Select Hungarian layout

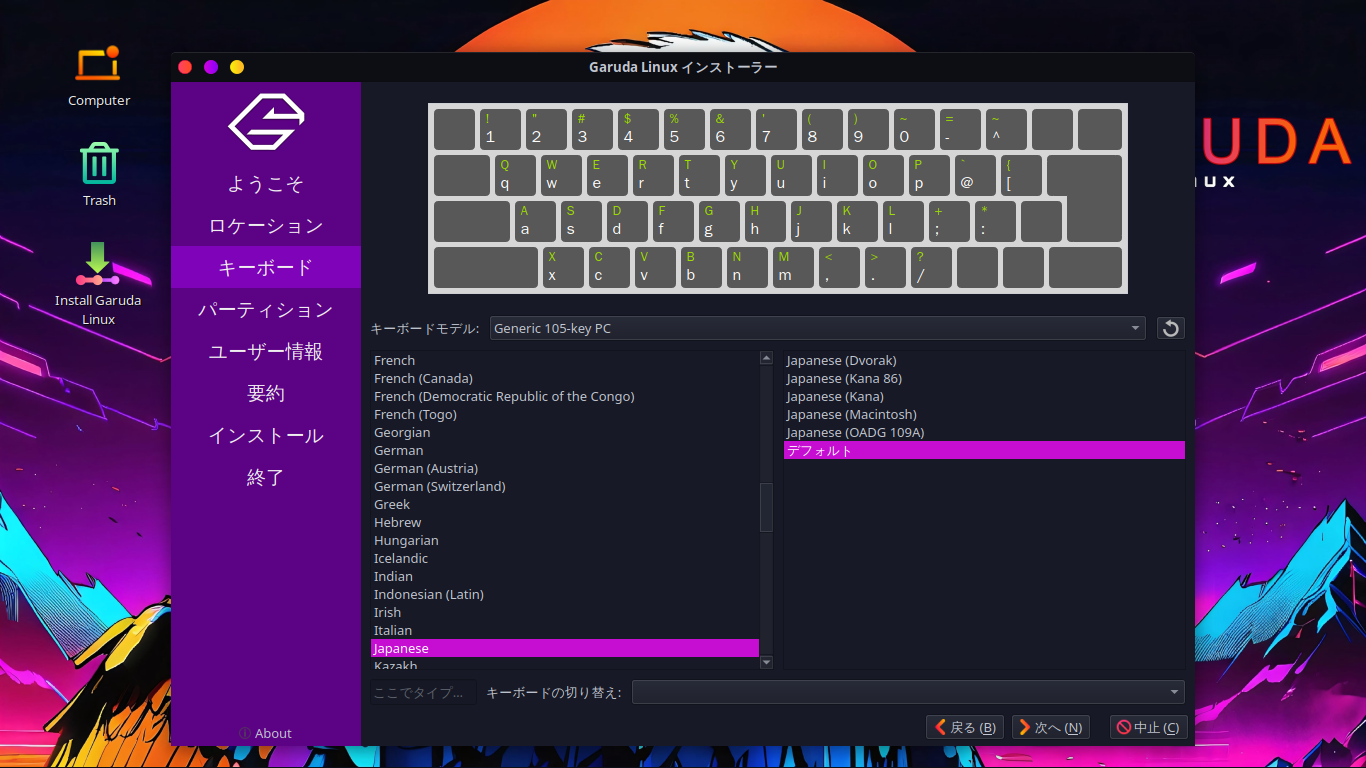point(565,540)
